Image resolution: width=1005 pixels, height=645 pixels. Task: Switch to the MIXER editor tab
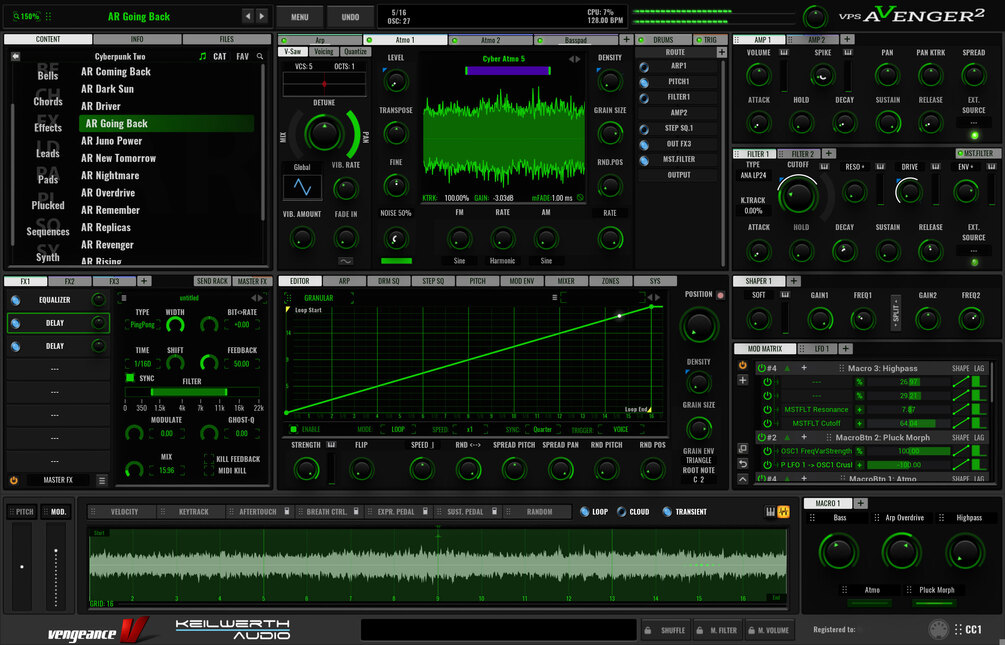click(566, 281)
